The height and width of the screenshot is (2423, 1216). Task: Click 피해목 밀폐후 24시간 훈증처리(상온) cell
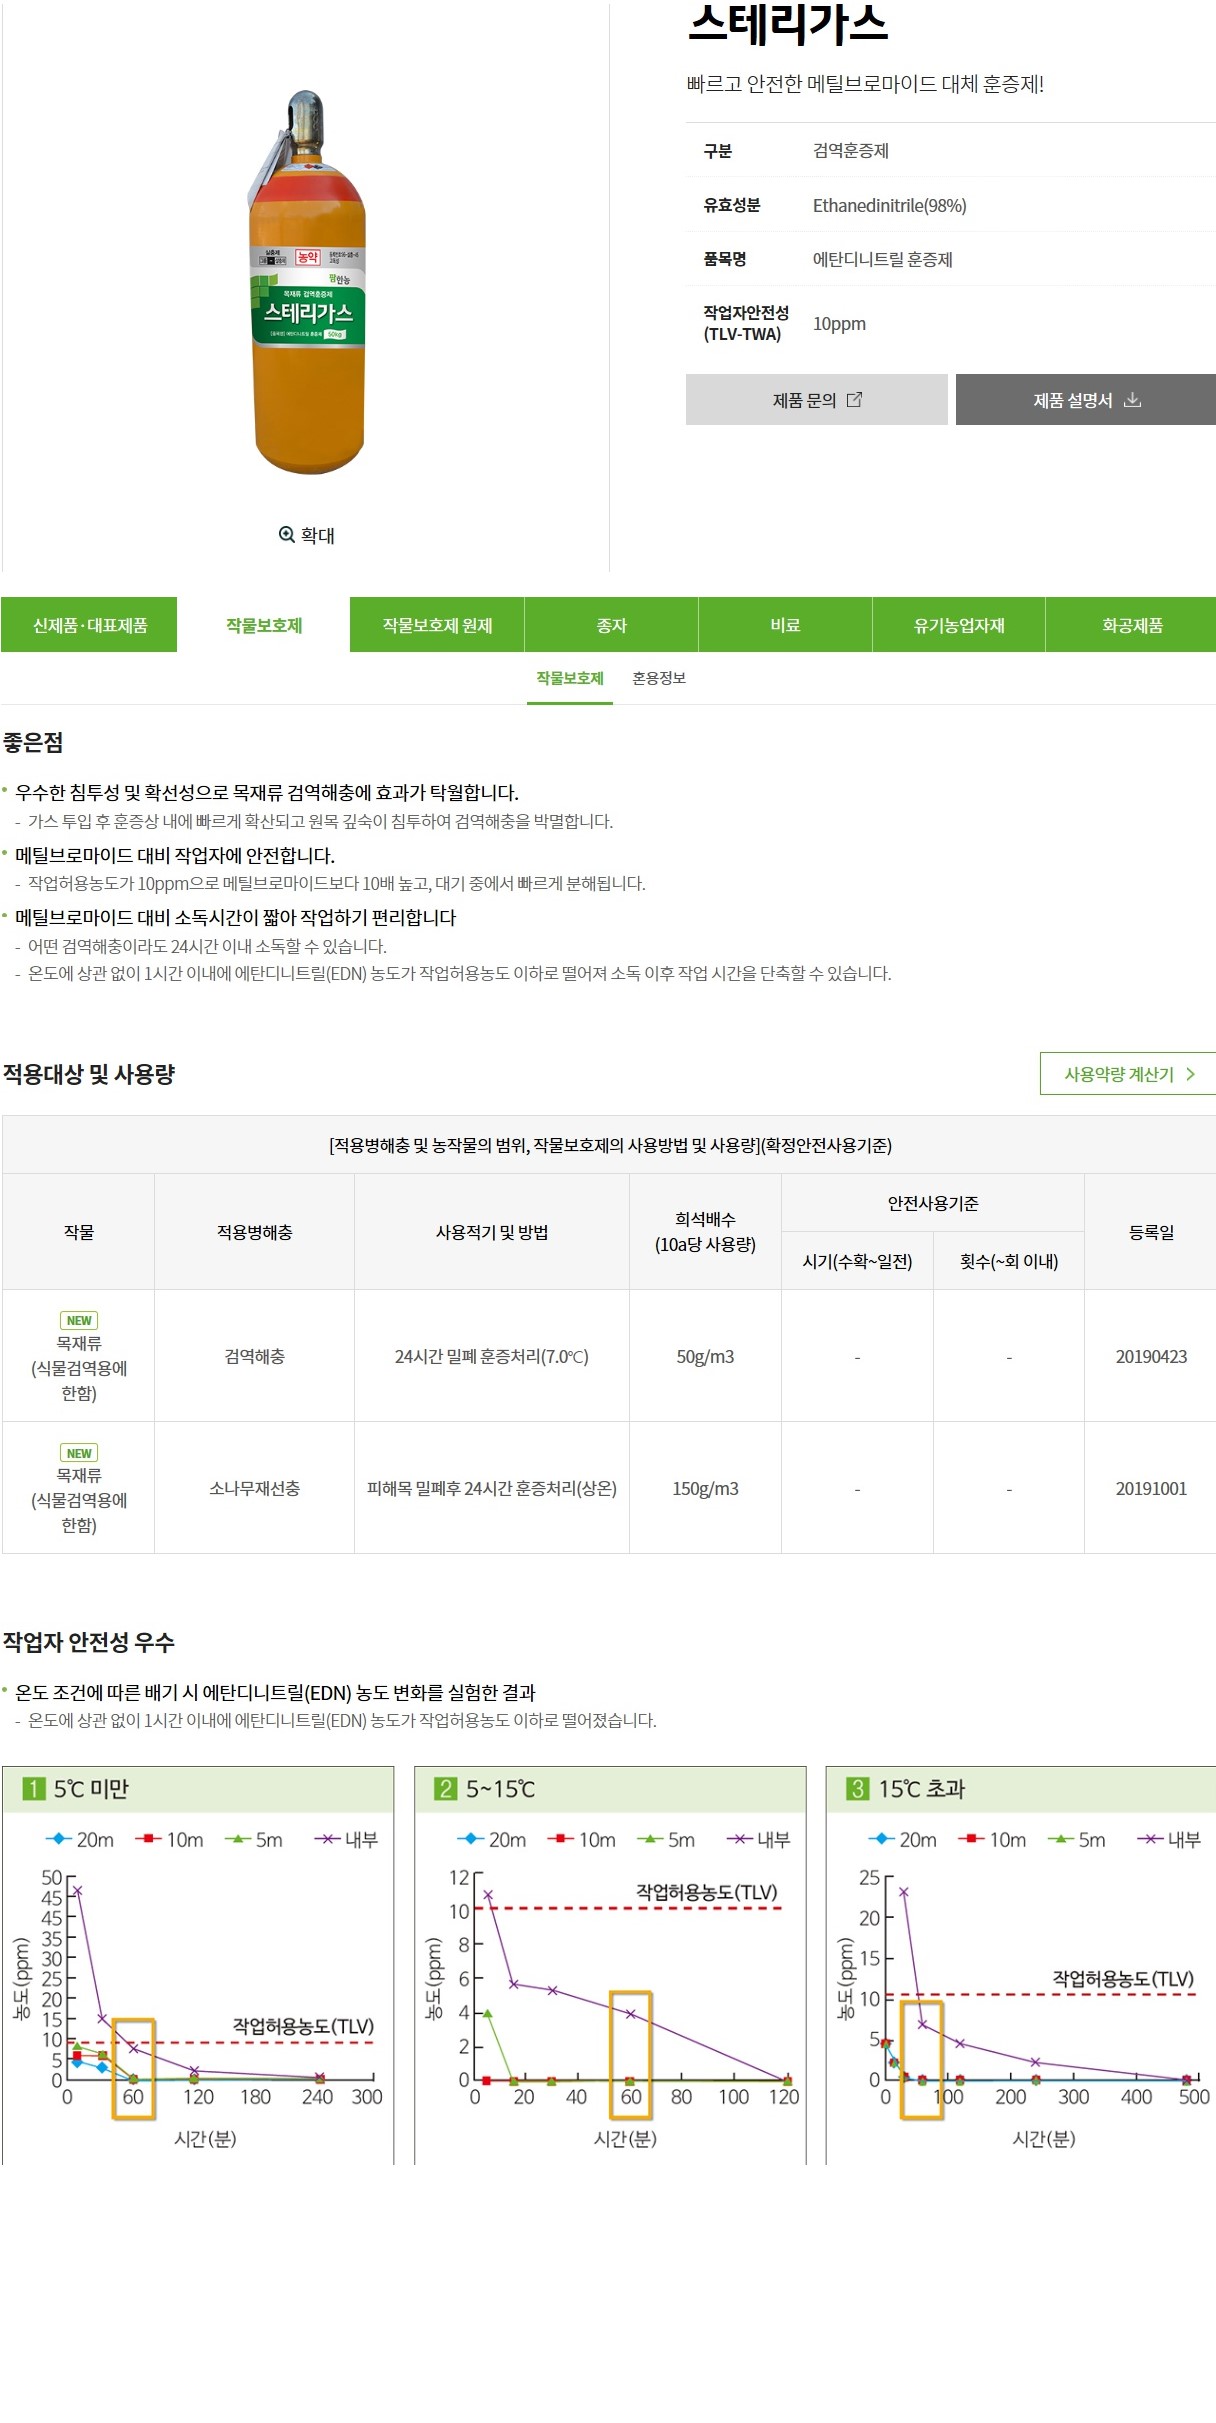(491, 1488)
